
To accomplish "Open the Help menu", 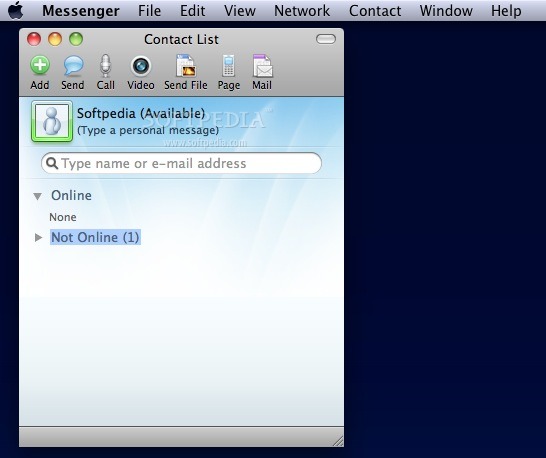I will (x=506, y=11).
